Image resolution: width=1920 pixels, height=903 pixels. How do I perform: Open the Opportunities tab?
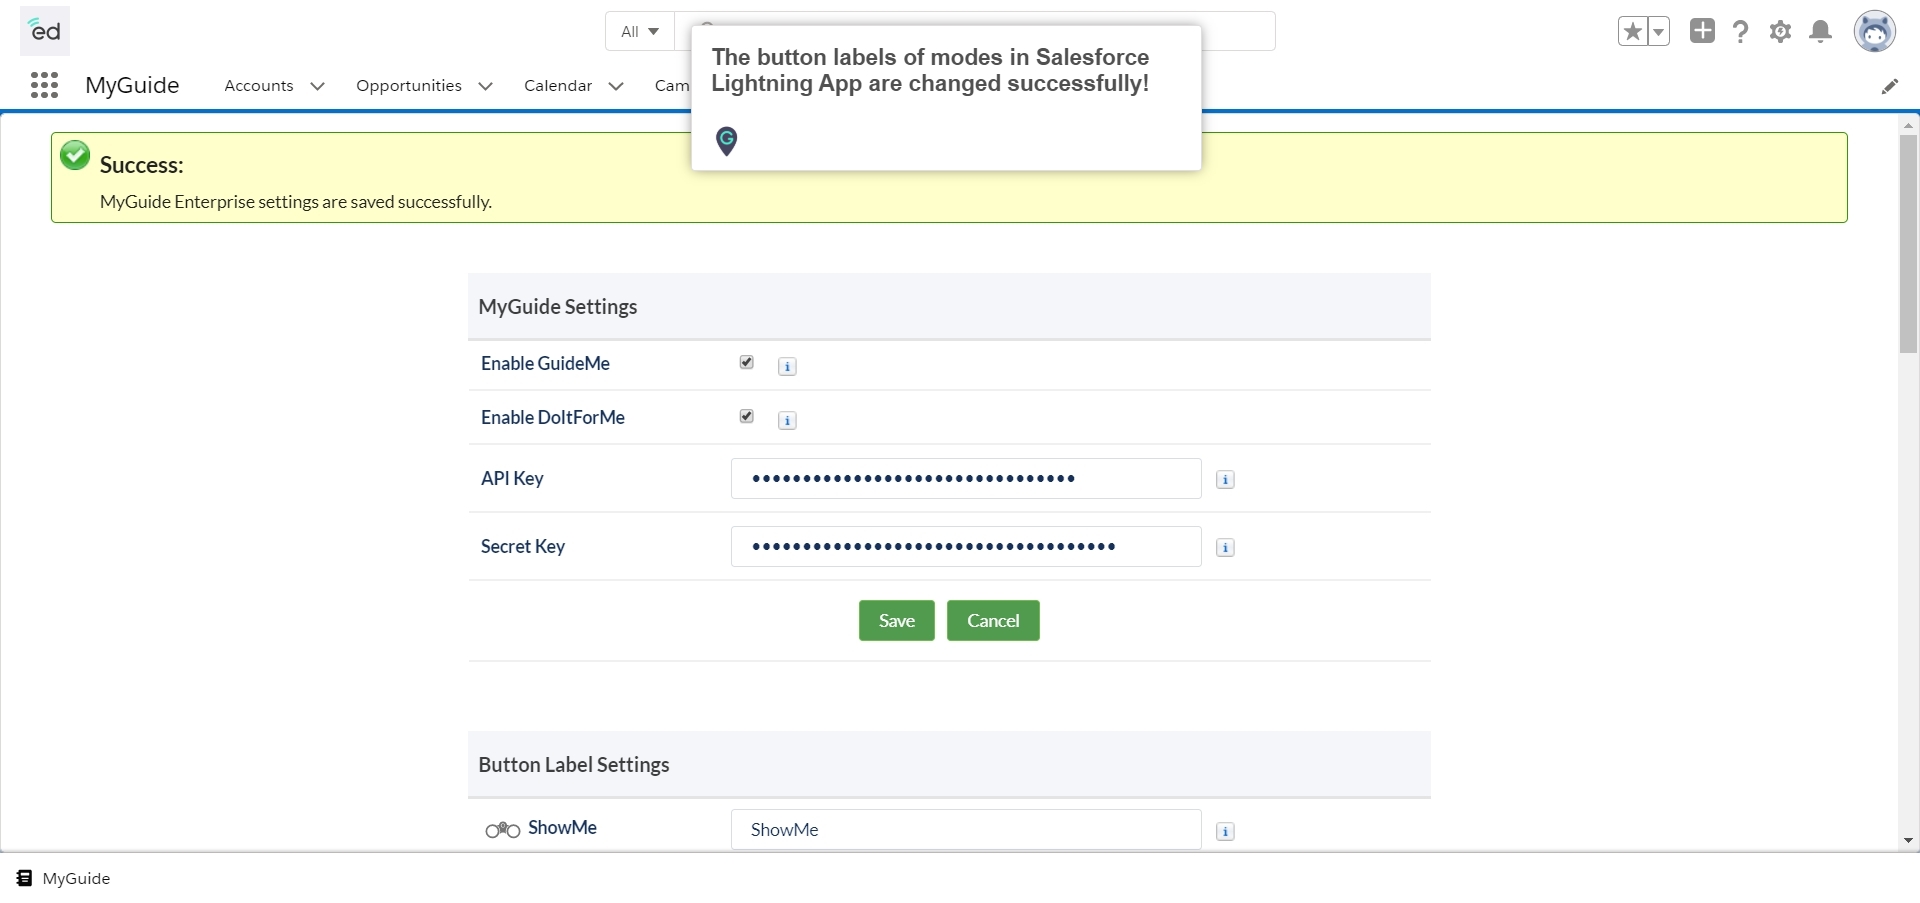coord(409,86)
